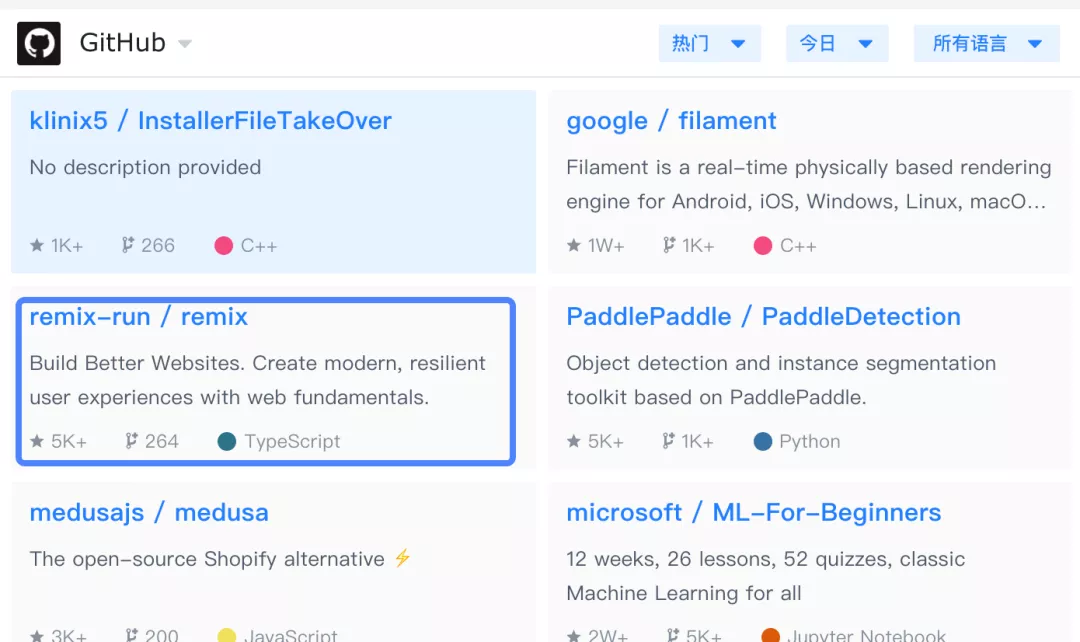The height and width of the screenshot is (642, 1080).
Task: Open the 热门 sorting dropdown
Action: coord(709,43)
